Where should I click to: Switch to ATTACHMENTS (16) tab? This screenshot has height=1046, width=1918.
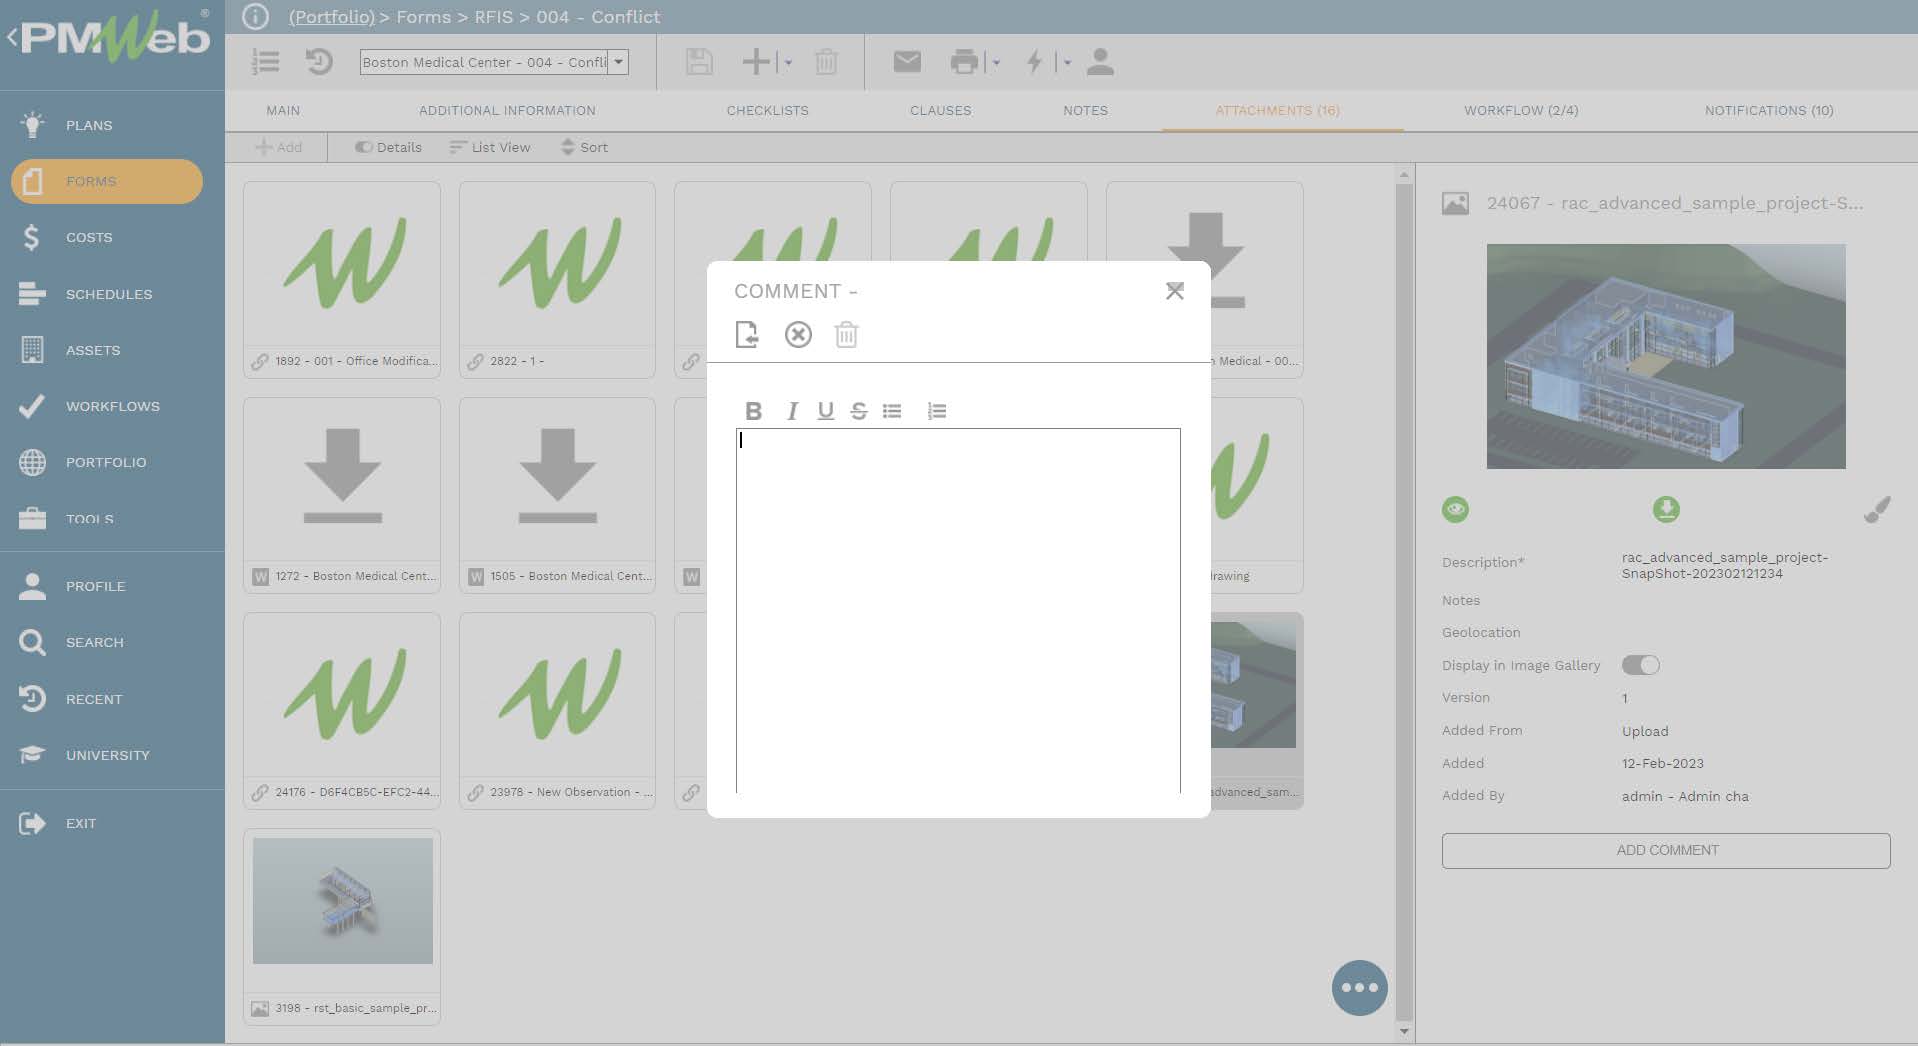pyautogui.click(x=1277, y=110)
